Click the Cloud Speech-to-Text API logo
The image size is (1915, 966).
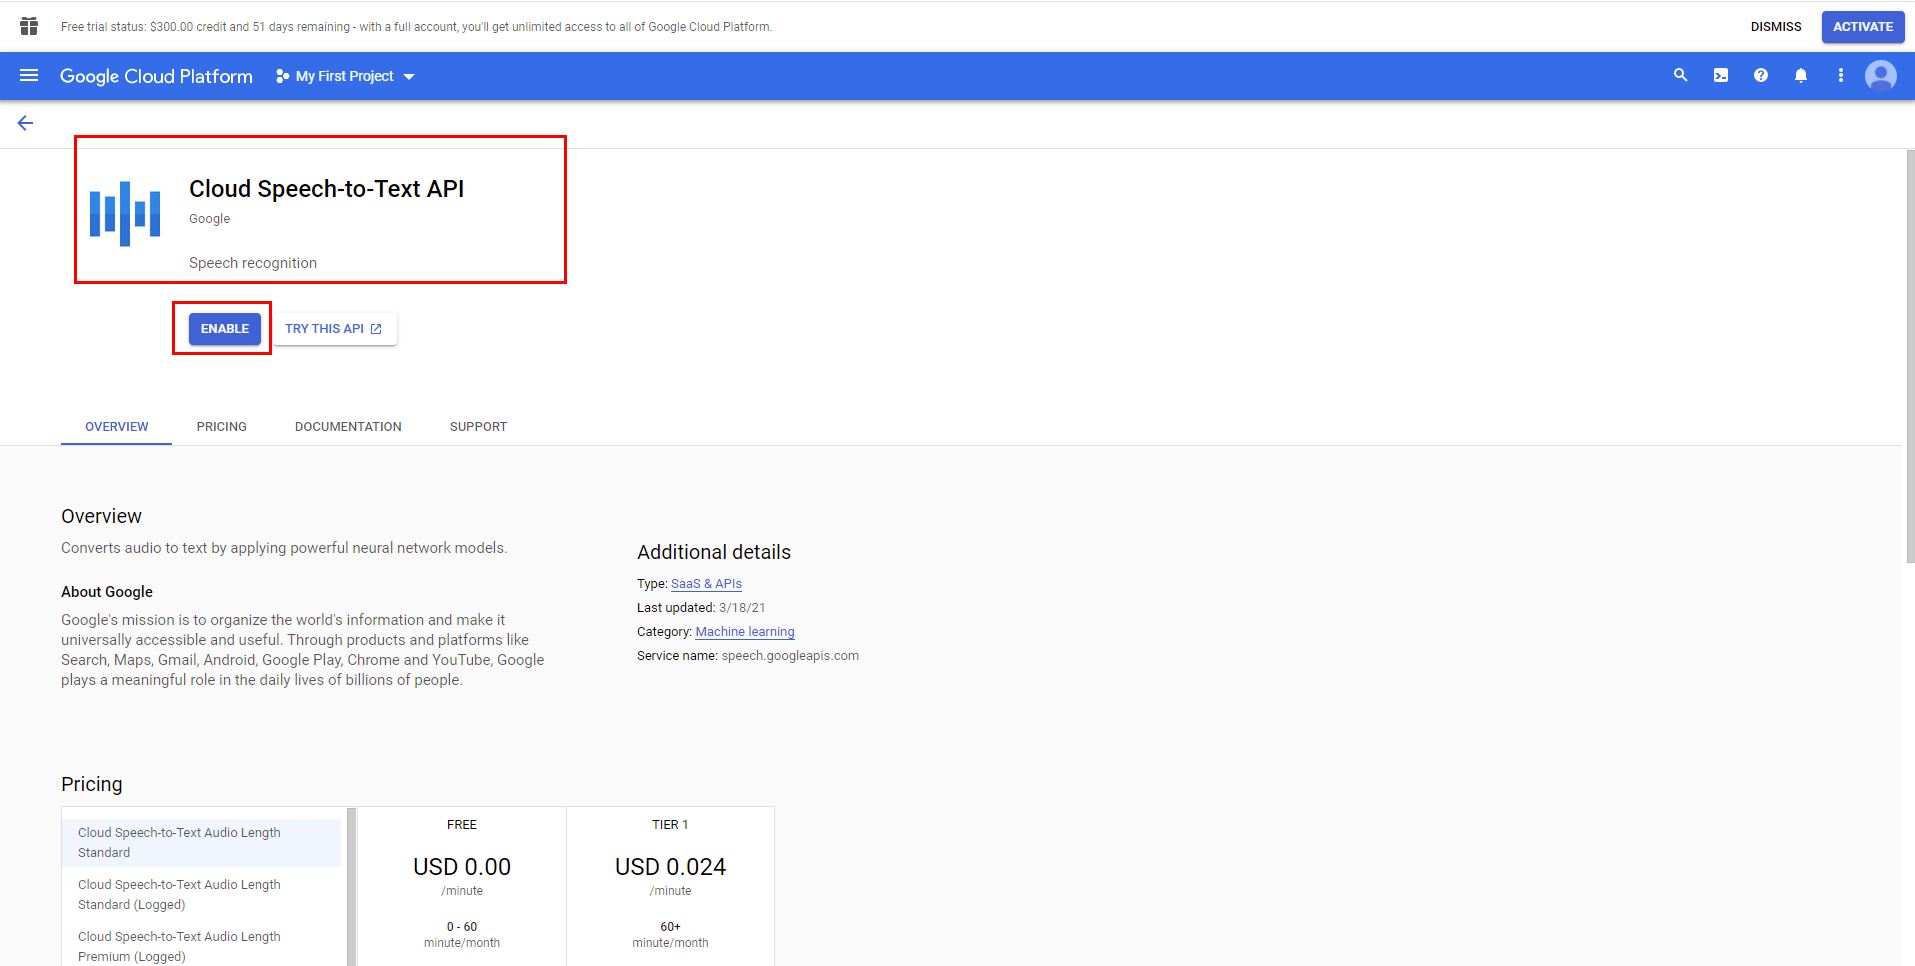pos(125,213)
